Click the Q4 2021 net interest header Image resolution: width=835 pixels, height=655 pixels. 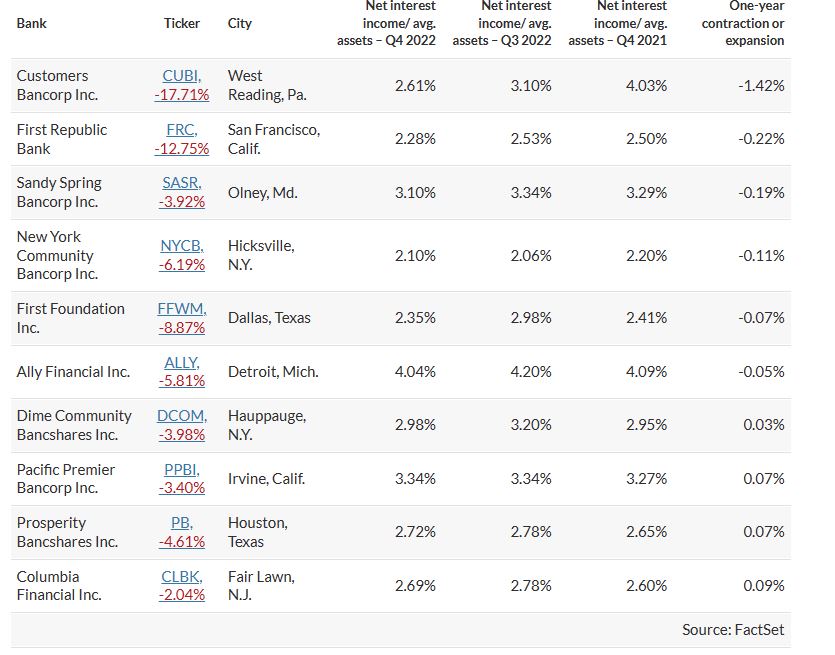point(618,23)
